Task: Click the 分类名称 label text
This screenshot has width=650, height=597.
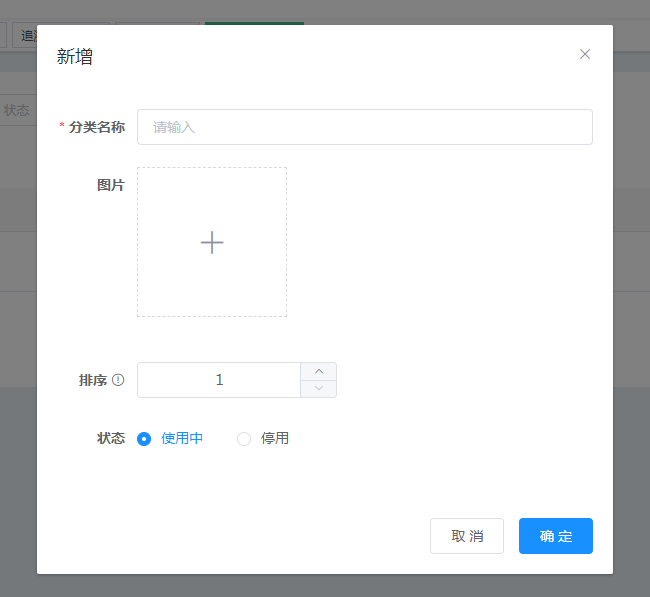Action: tap(97, 127)
